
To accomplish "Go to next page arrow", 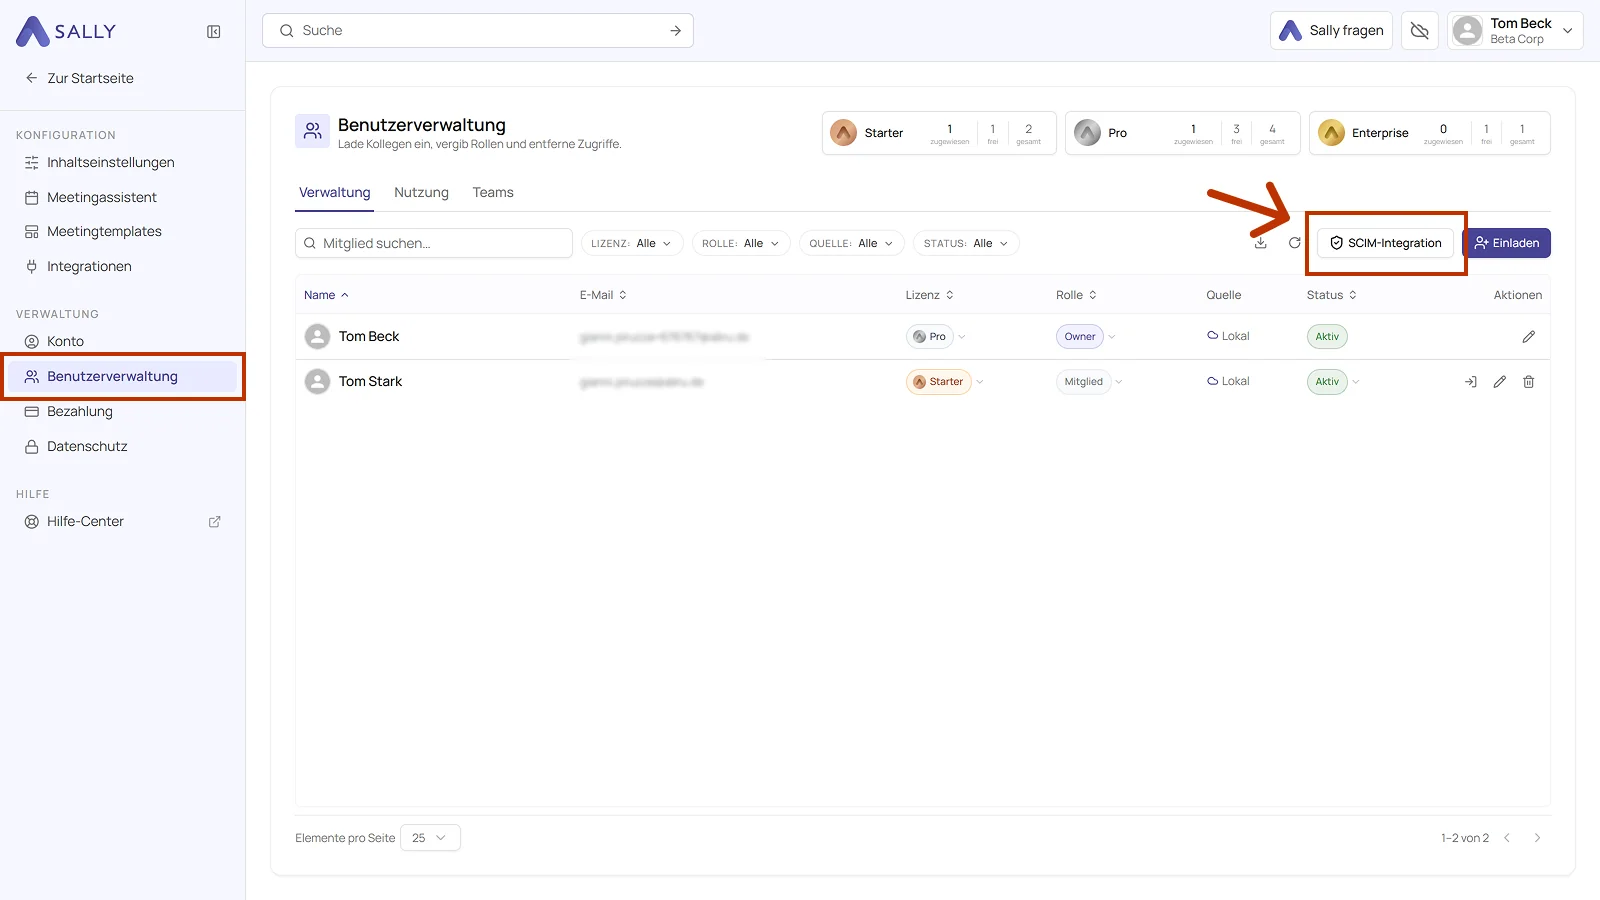I will pyautogui.click(x=1538, y=838).
